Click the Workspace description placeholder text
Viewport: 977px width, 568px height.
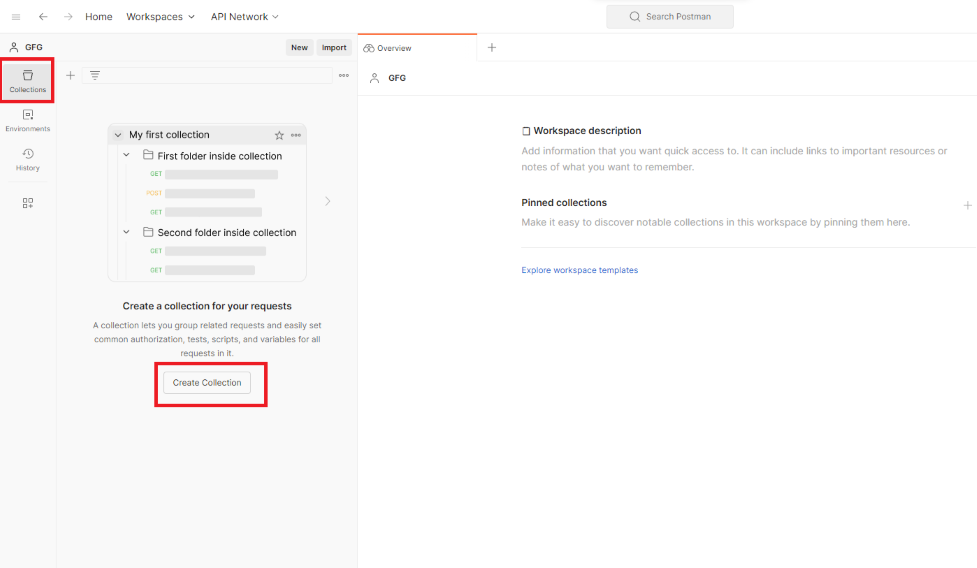point(734,159)
